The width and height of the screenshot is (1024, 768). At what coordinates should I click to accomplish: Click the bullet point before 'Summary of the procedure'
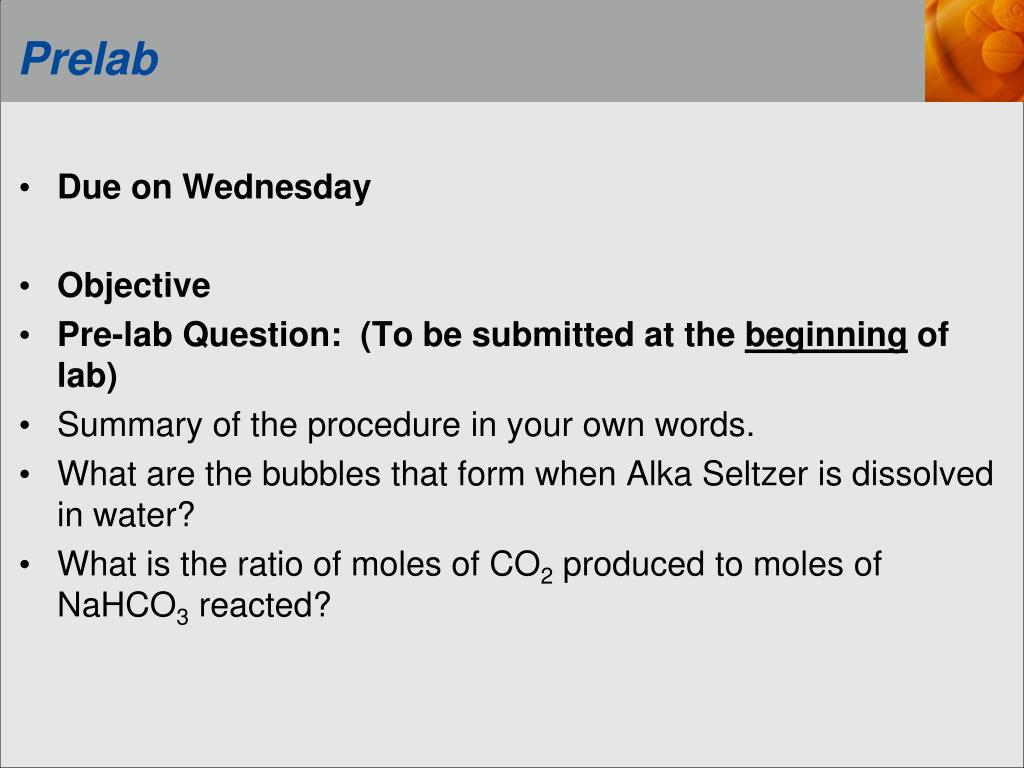[x=25, y=426]
